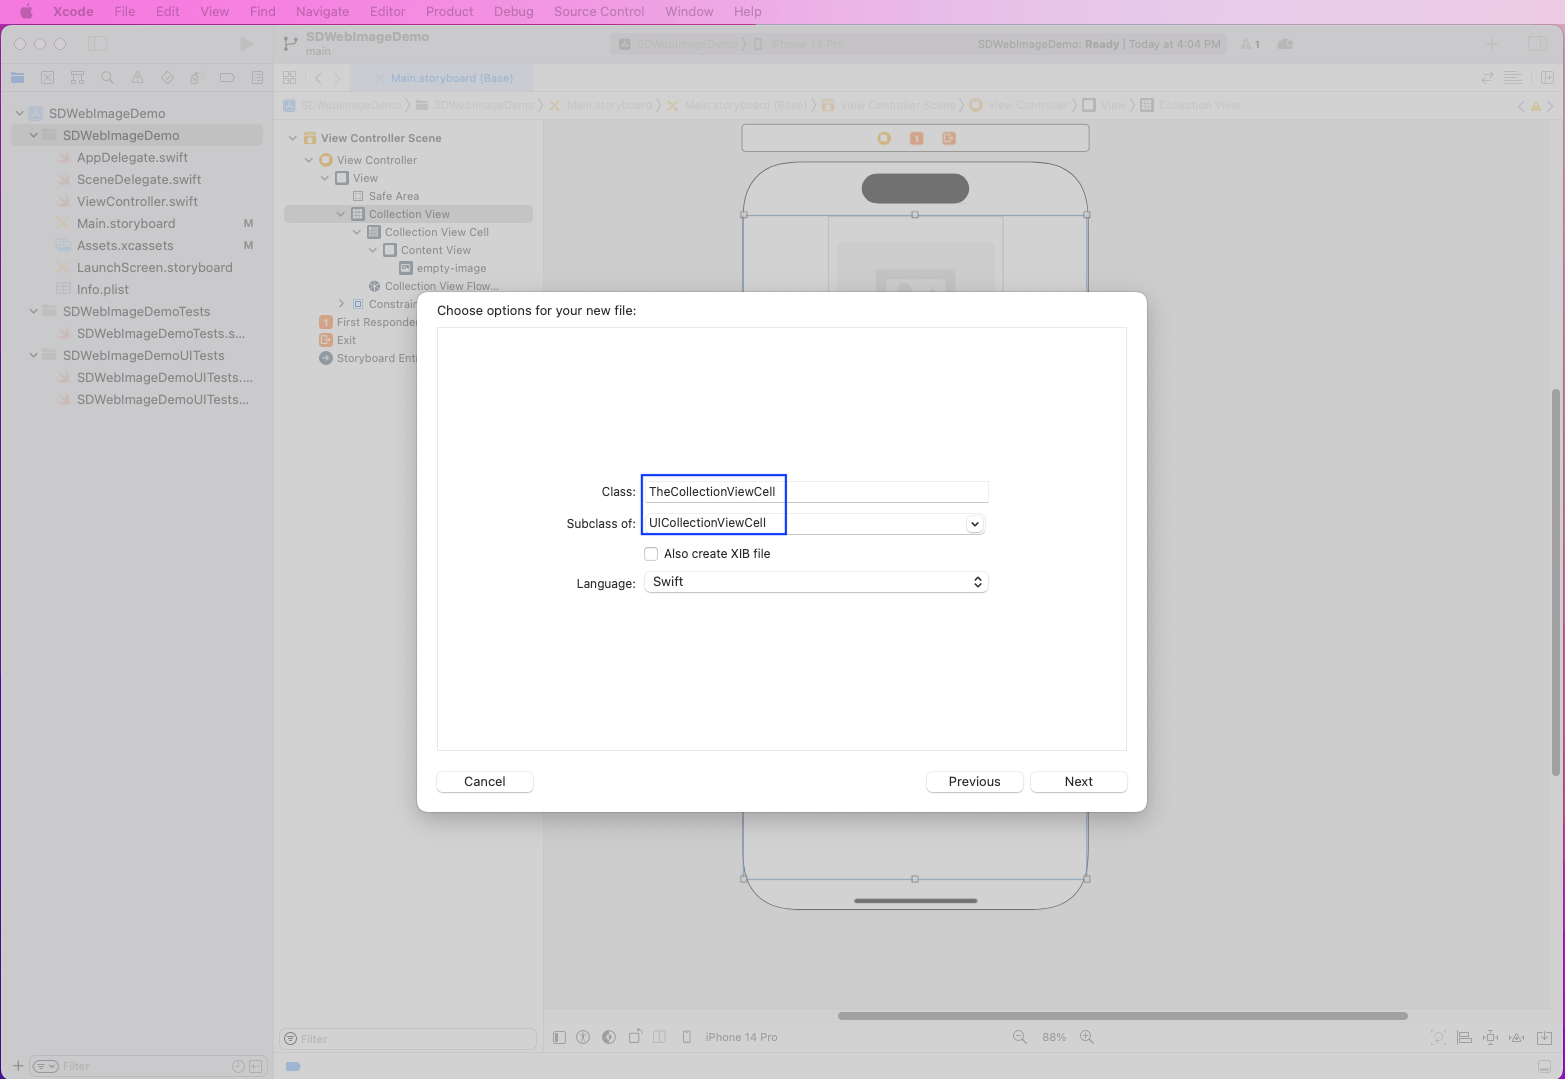This screenshot has width=1565, height=1079.
Task: Click the Class name text field
Action: point(815,492)
